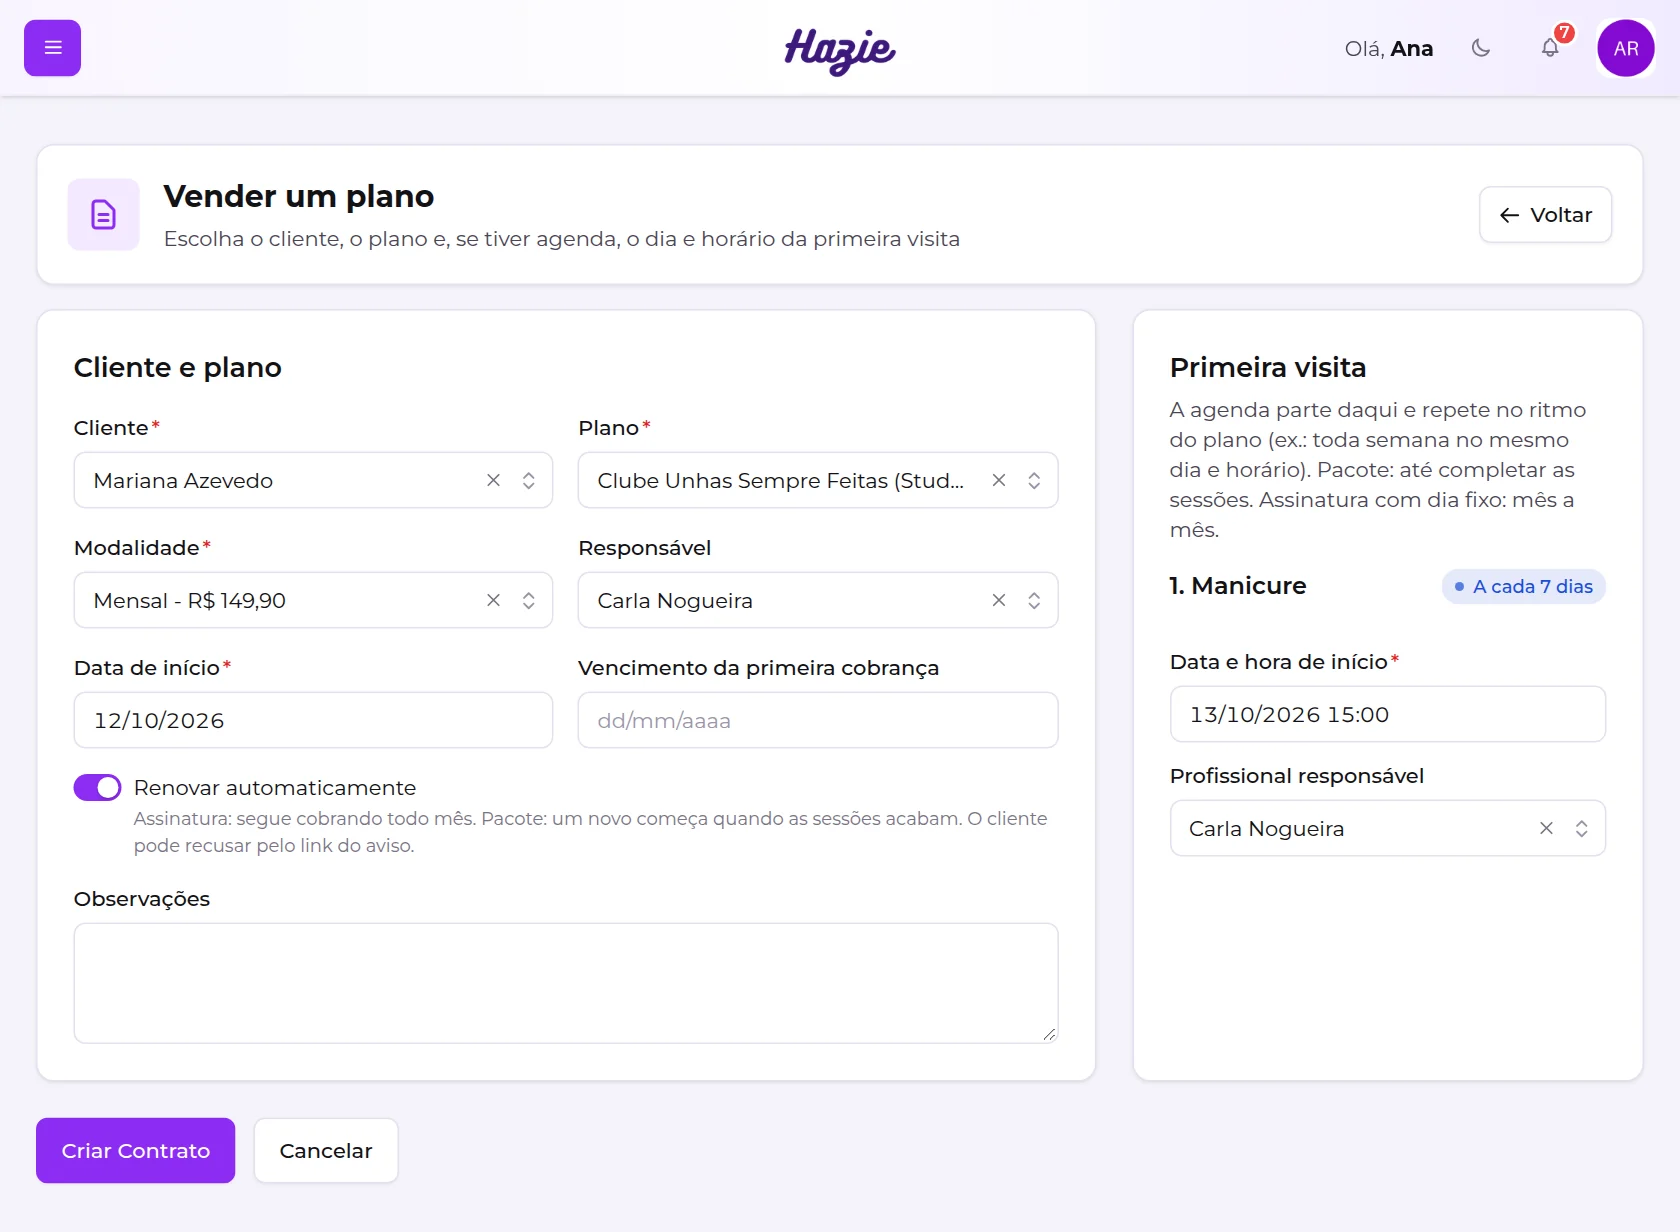Viewport: 1680px width, 1232px height.
Task: Open the hamburger menu
Action: [52, 48]
